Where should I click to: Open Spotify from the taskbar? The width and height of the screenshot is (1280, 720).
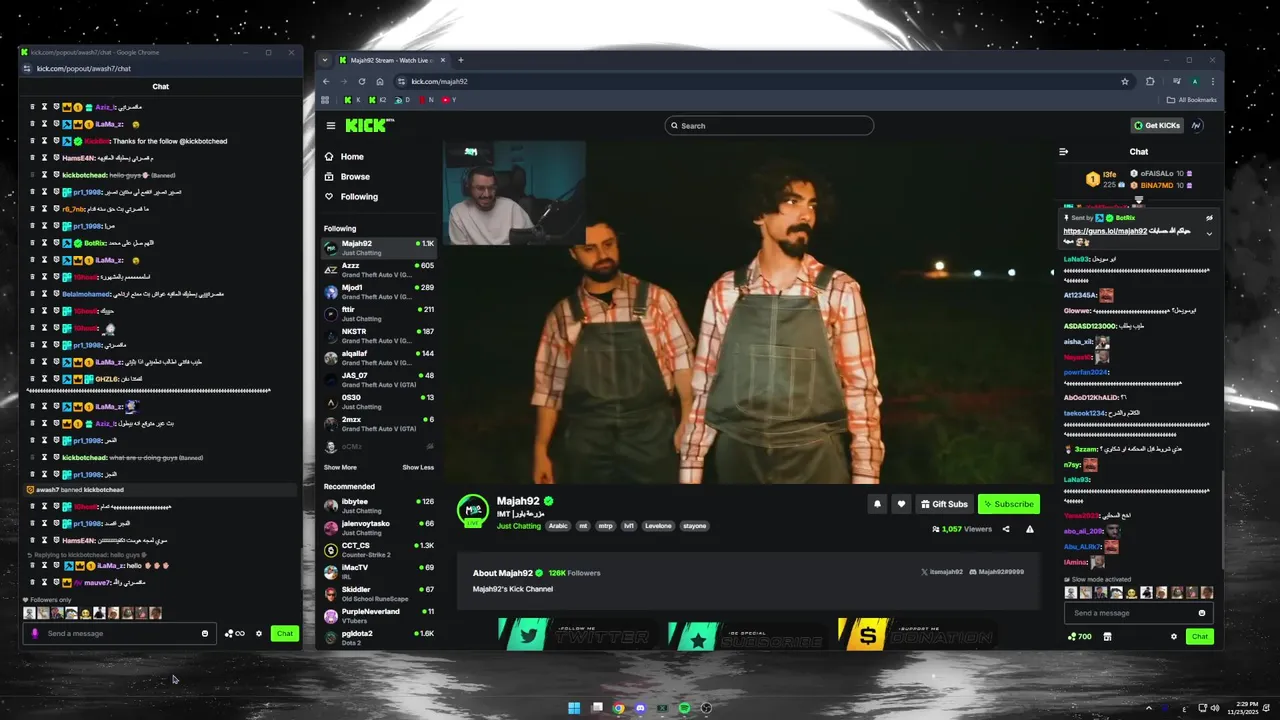click(x=684, y=708)
